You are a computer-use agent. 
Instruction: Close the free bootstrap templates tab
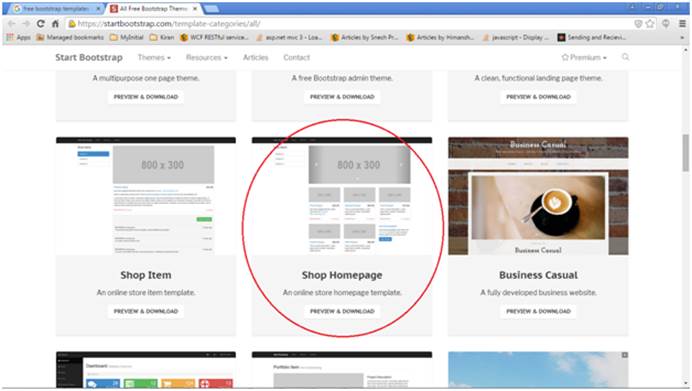(x=98, y=8)
